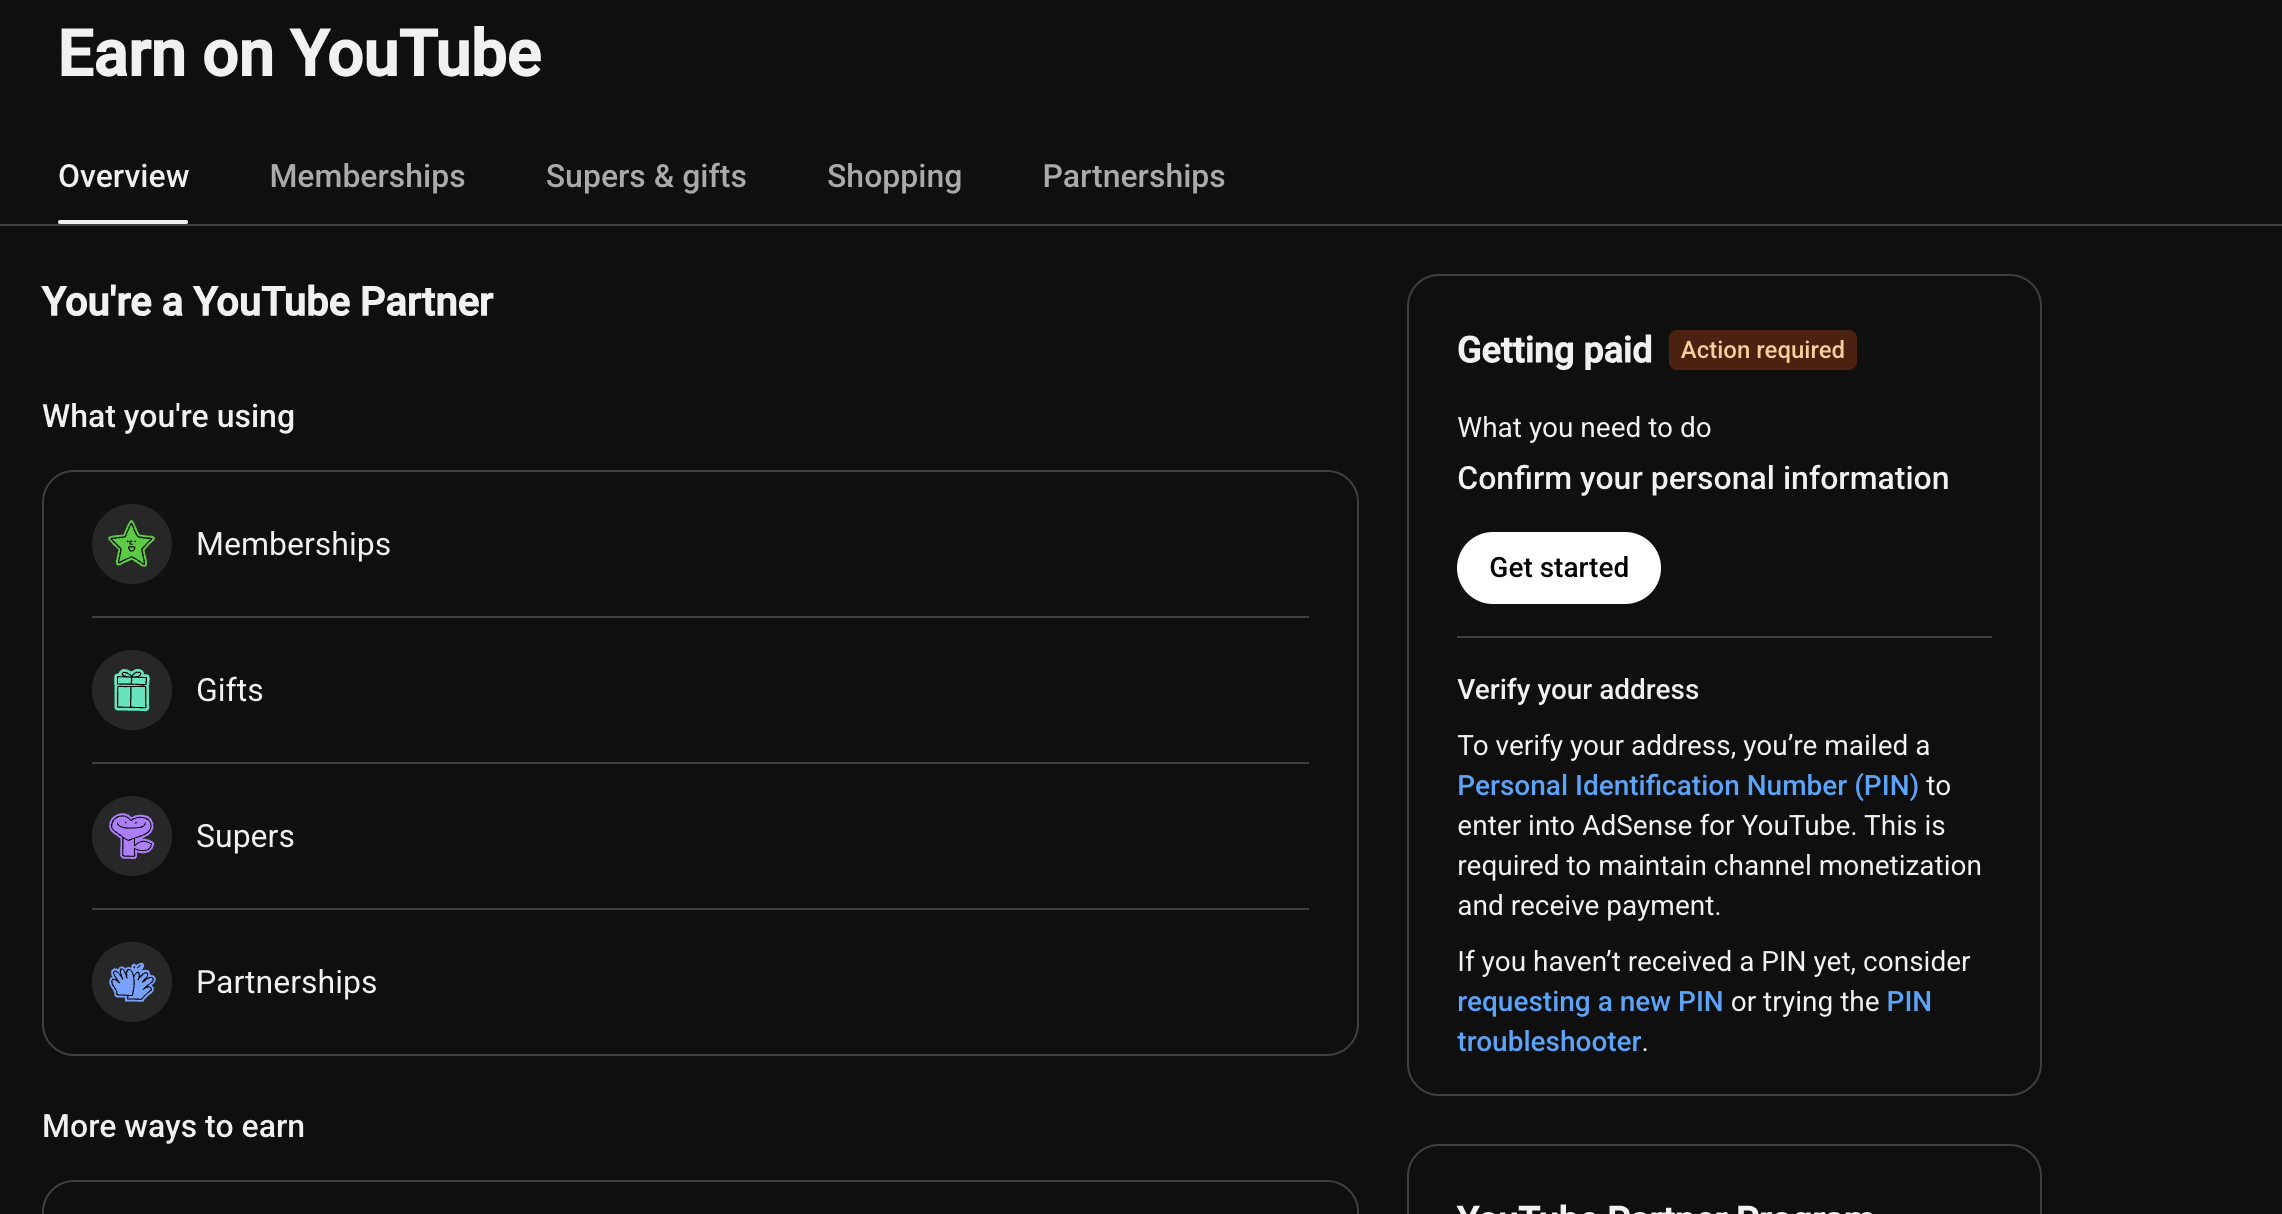Click the What you're using subheading
The width and height of the screenshot is (2282, 1214).
(x=168, y=416)
